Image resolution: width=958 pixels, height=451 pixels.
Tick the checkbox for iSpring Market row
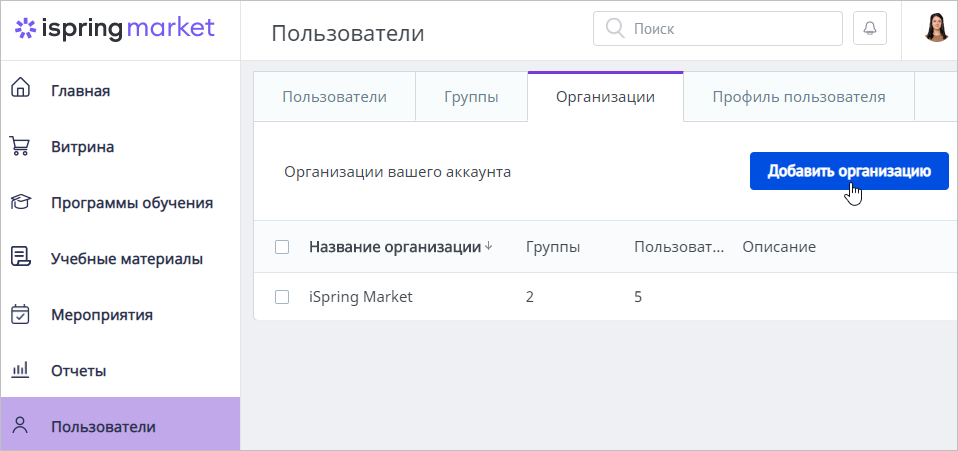pyautogui.click(x=282, y=297)
